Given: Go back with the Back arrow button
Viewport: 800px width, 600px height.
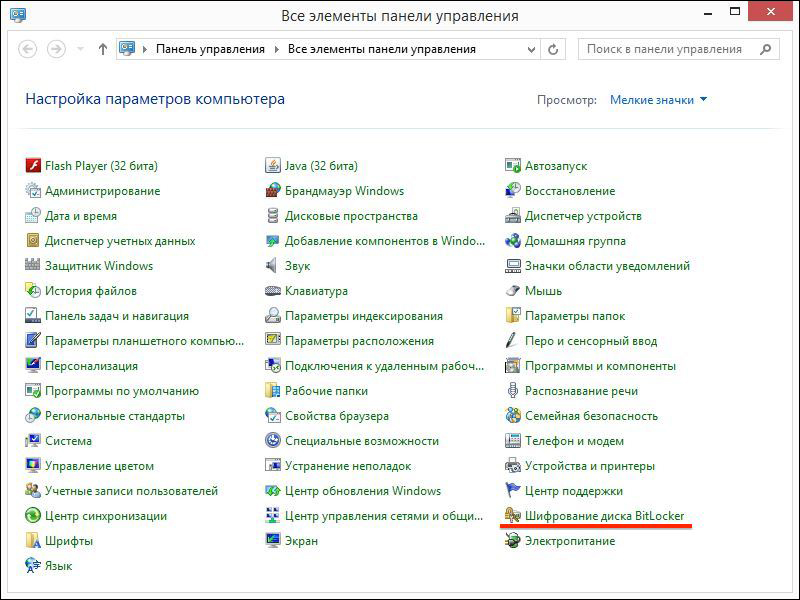Looking at the screenshot, I should (x=28, y=49).
